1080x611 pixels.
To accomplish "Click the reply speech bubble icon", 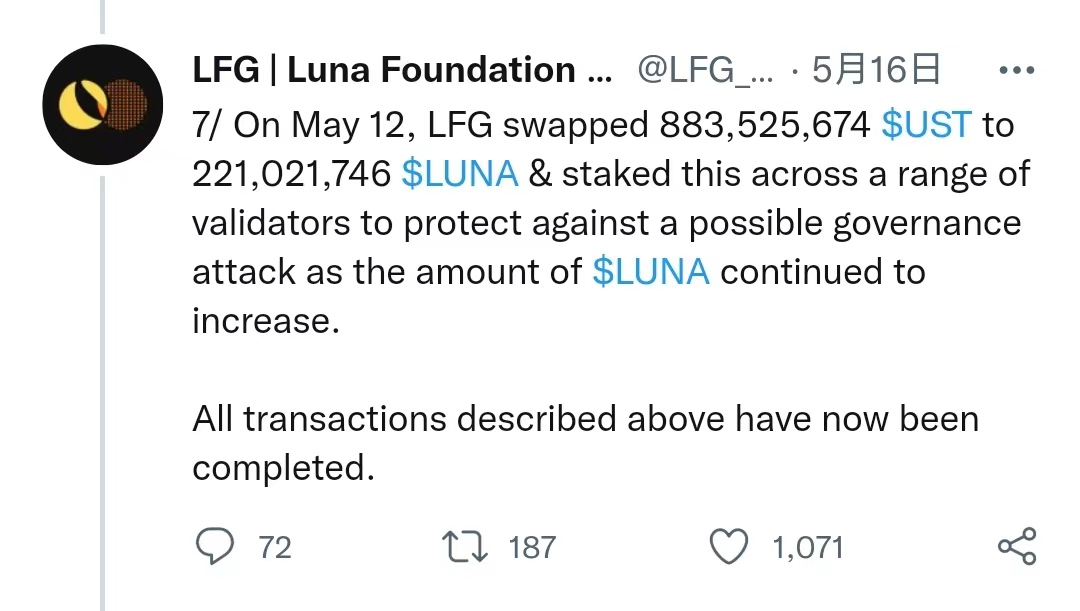I will tap(215, 546).
